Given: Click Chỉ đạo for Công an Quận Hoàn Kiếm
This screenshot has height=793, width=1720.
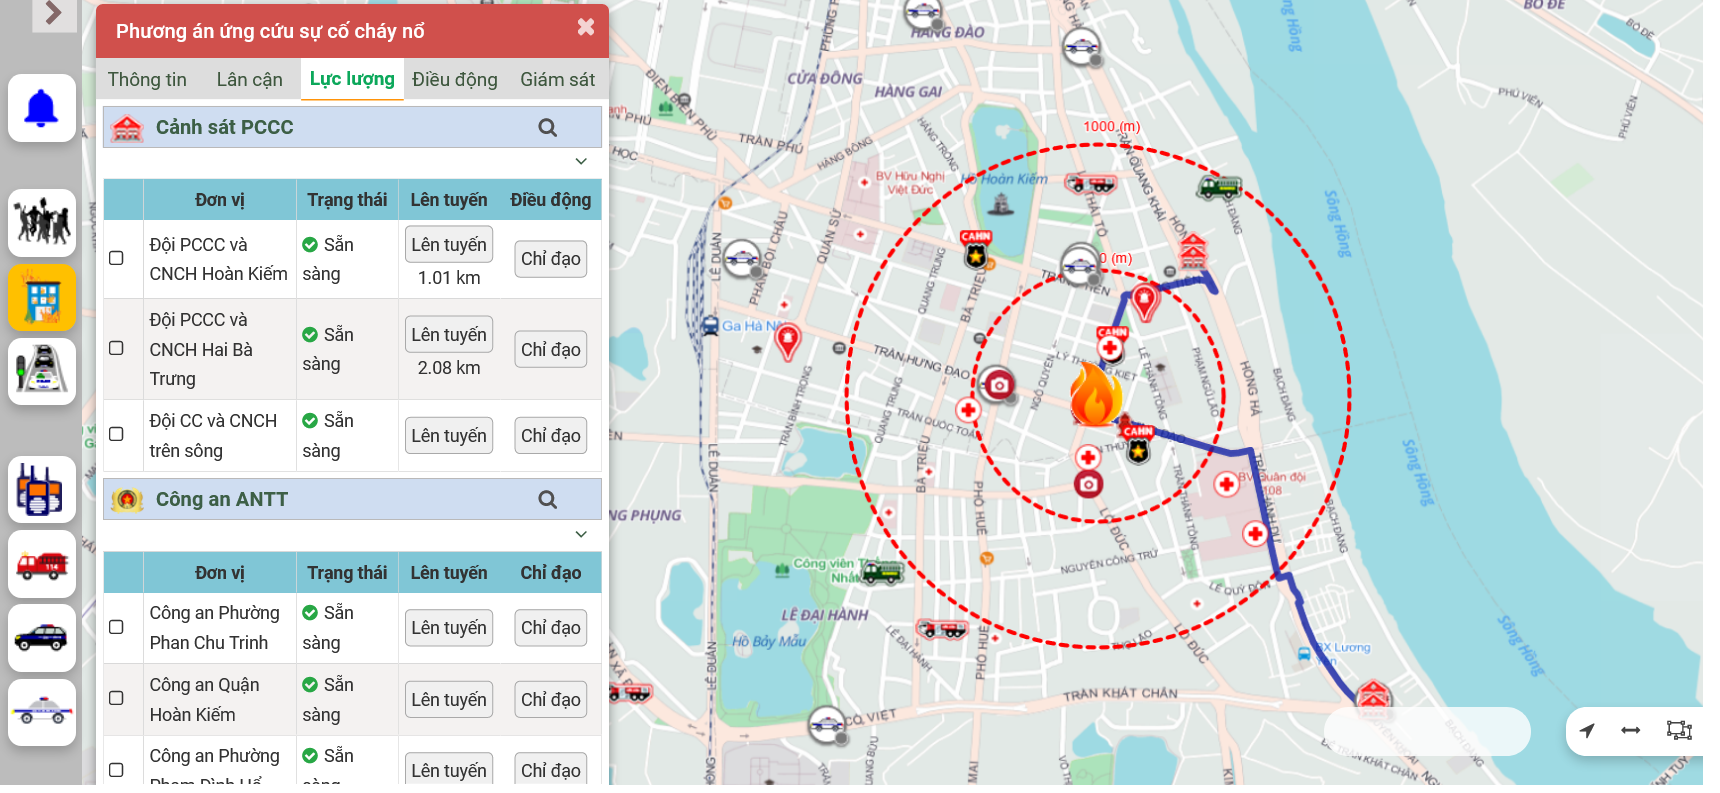Looking at the screenshot, I should [550, 700].
